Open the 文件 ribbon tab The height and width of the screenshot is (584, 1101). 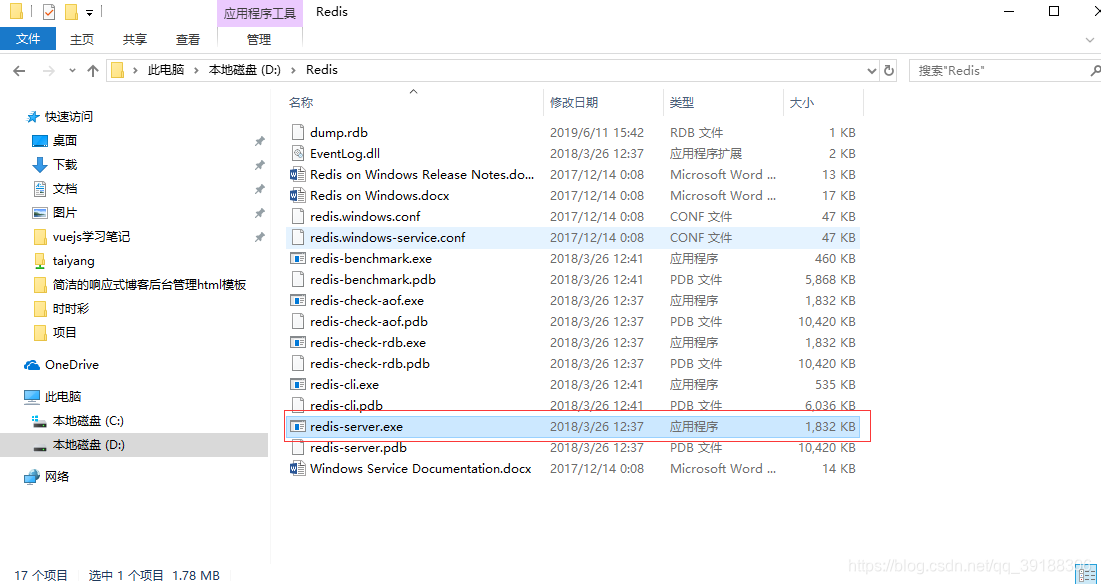click(x=28, y=39)
